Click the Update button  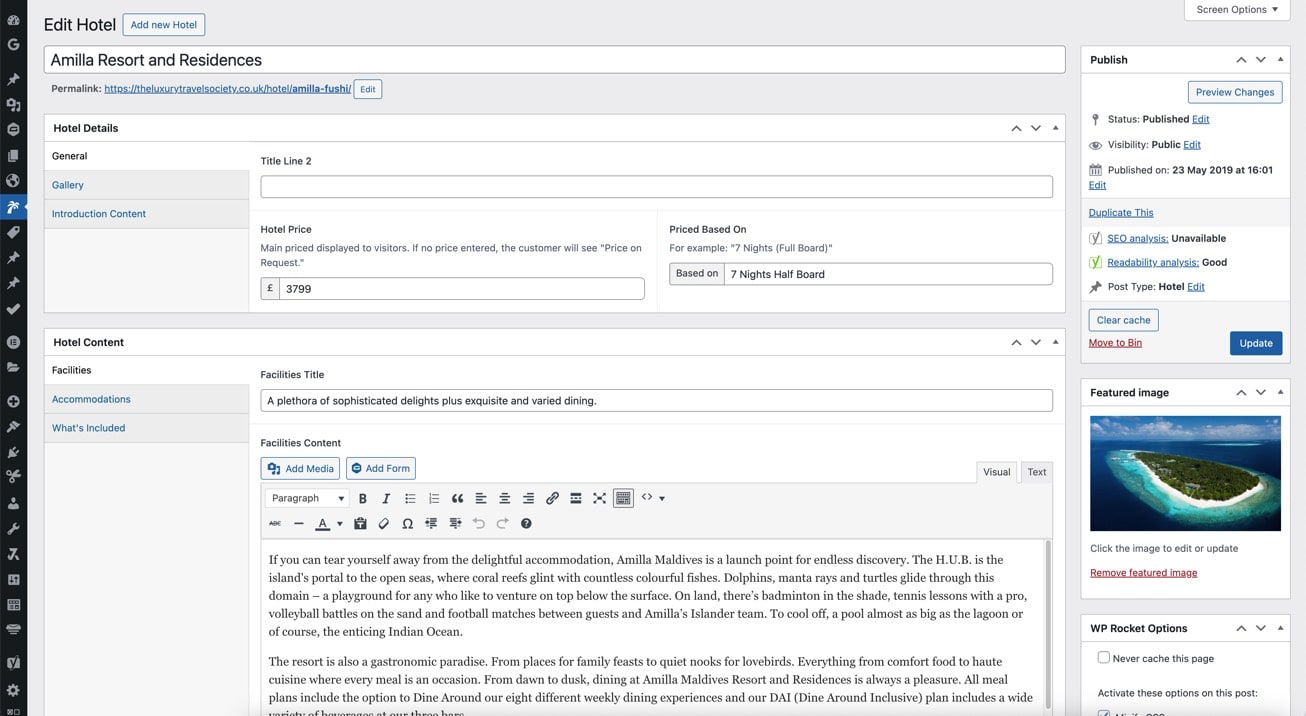[x=1256, y=343]
